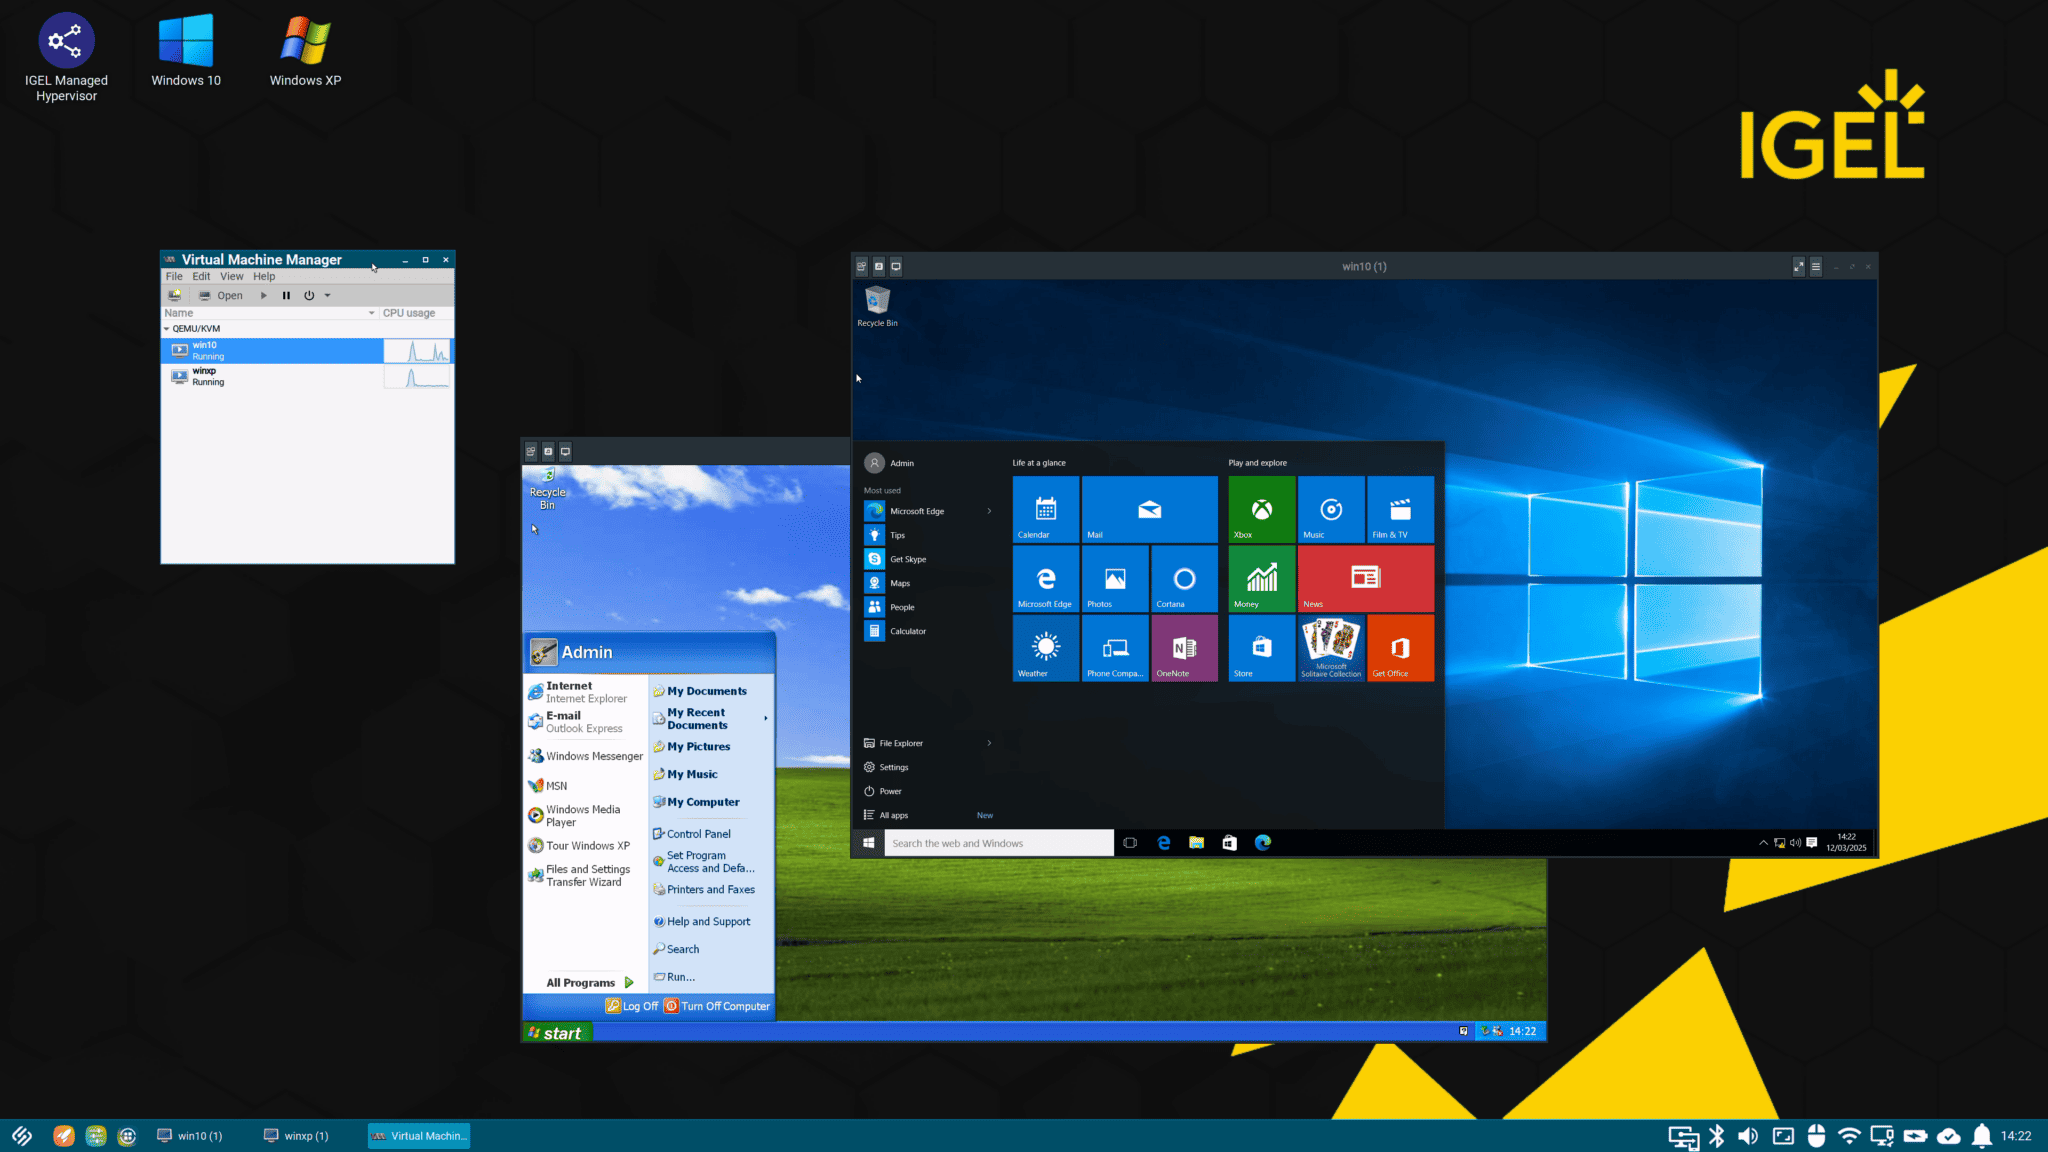Open Get Skype in most used list
2048x1152 pixels.
[x=896, y=559]
